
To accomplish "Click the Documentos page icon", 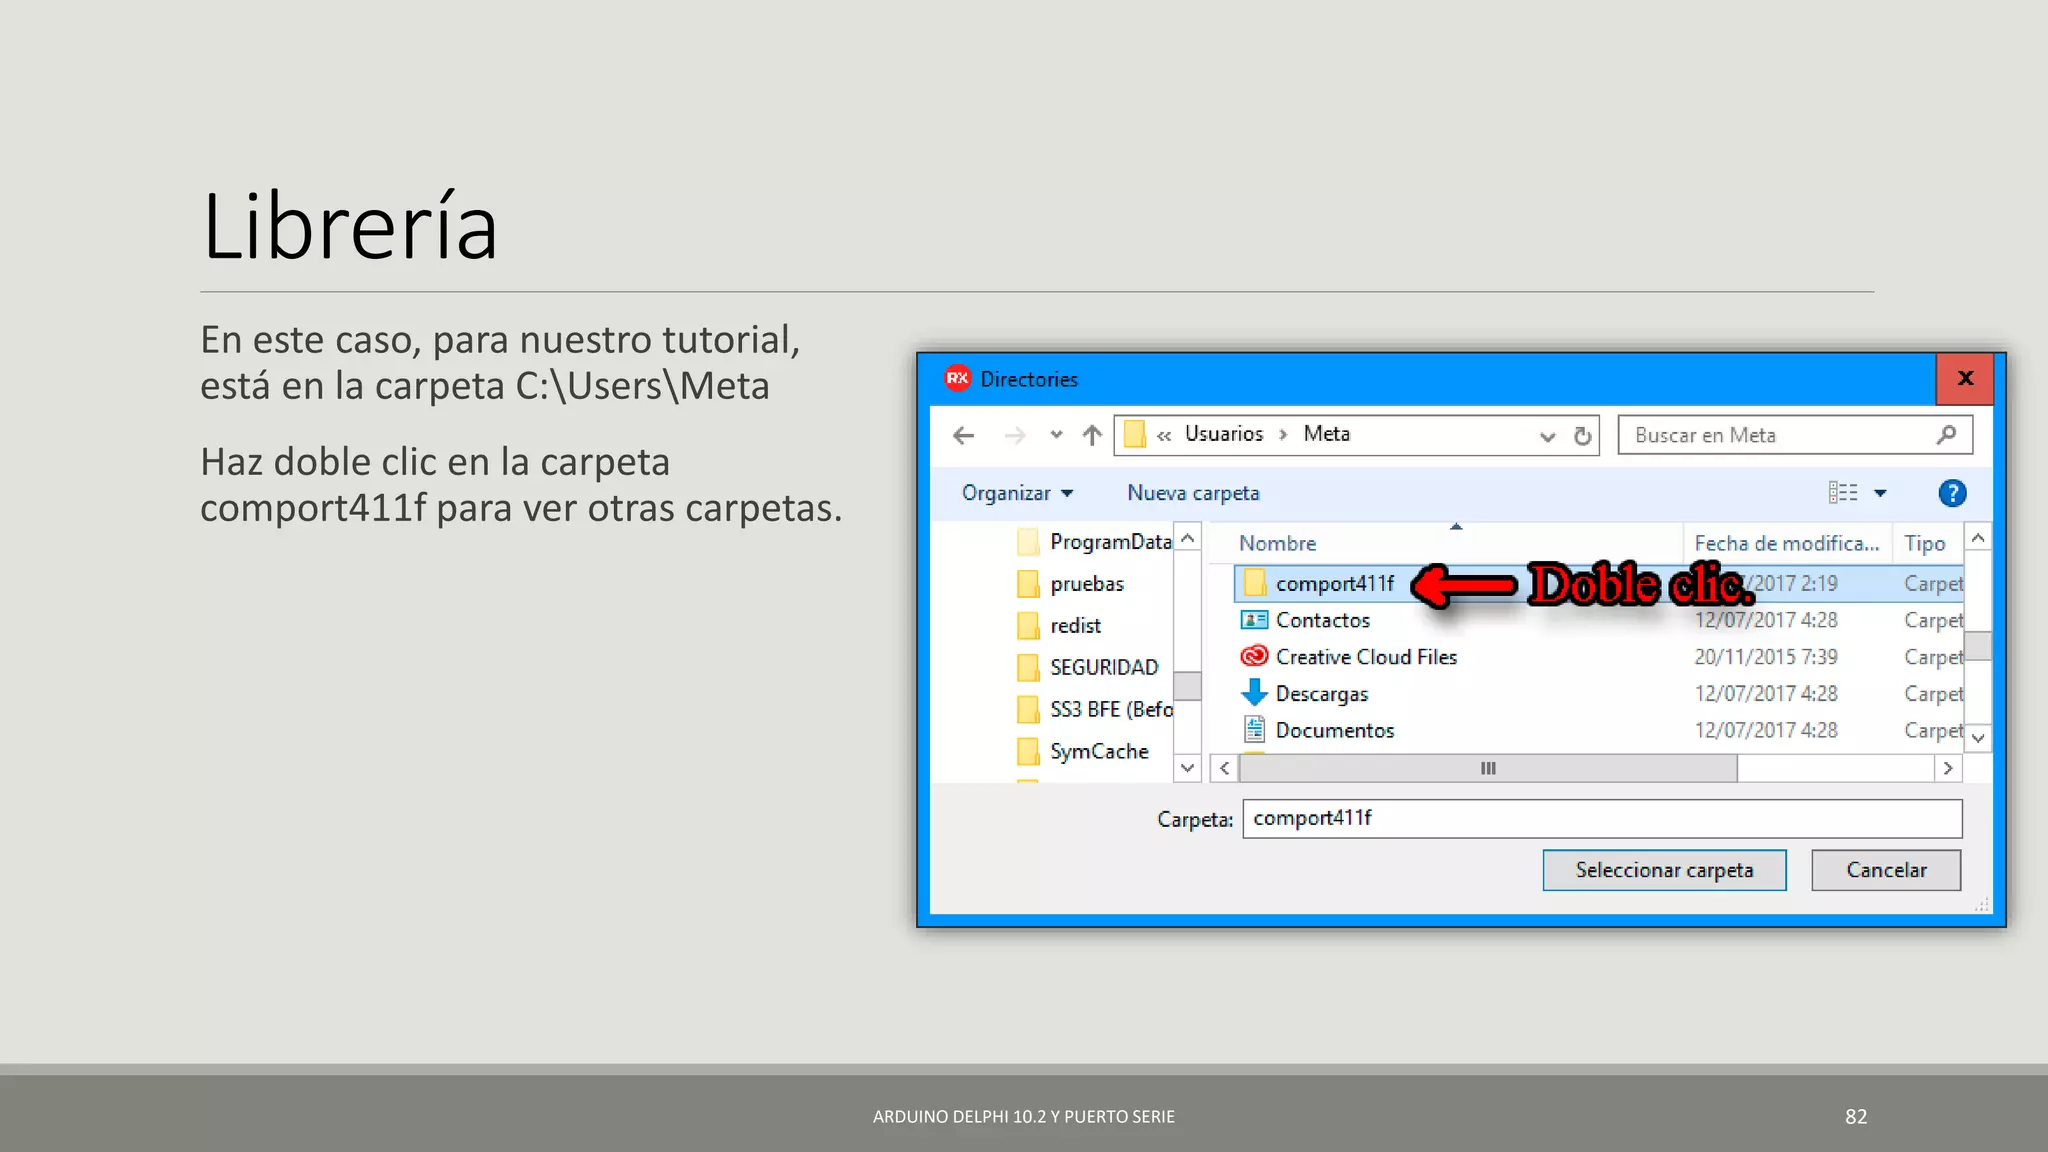I will tap(1254, 729).
